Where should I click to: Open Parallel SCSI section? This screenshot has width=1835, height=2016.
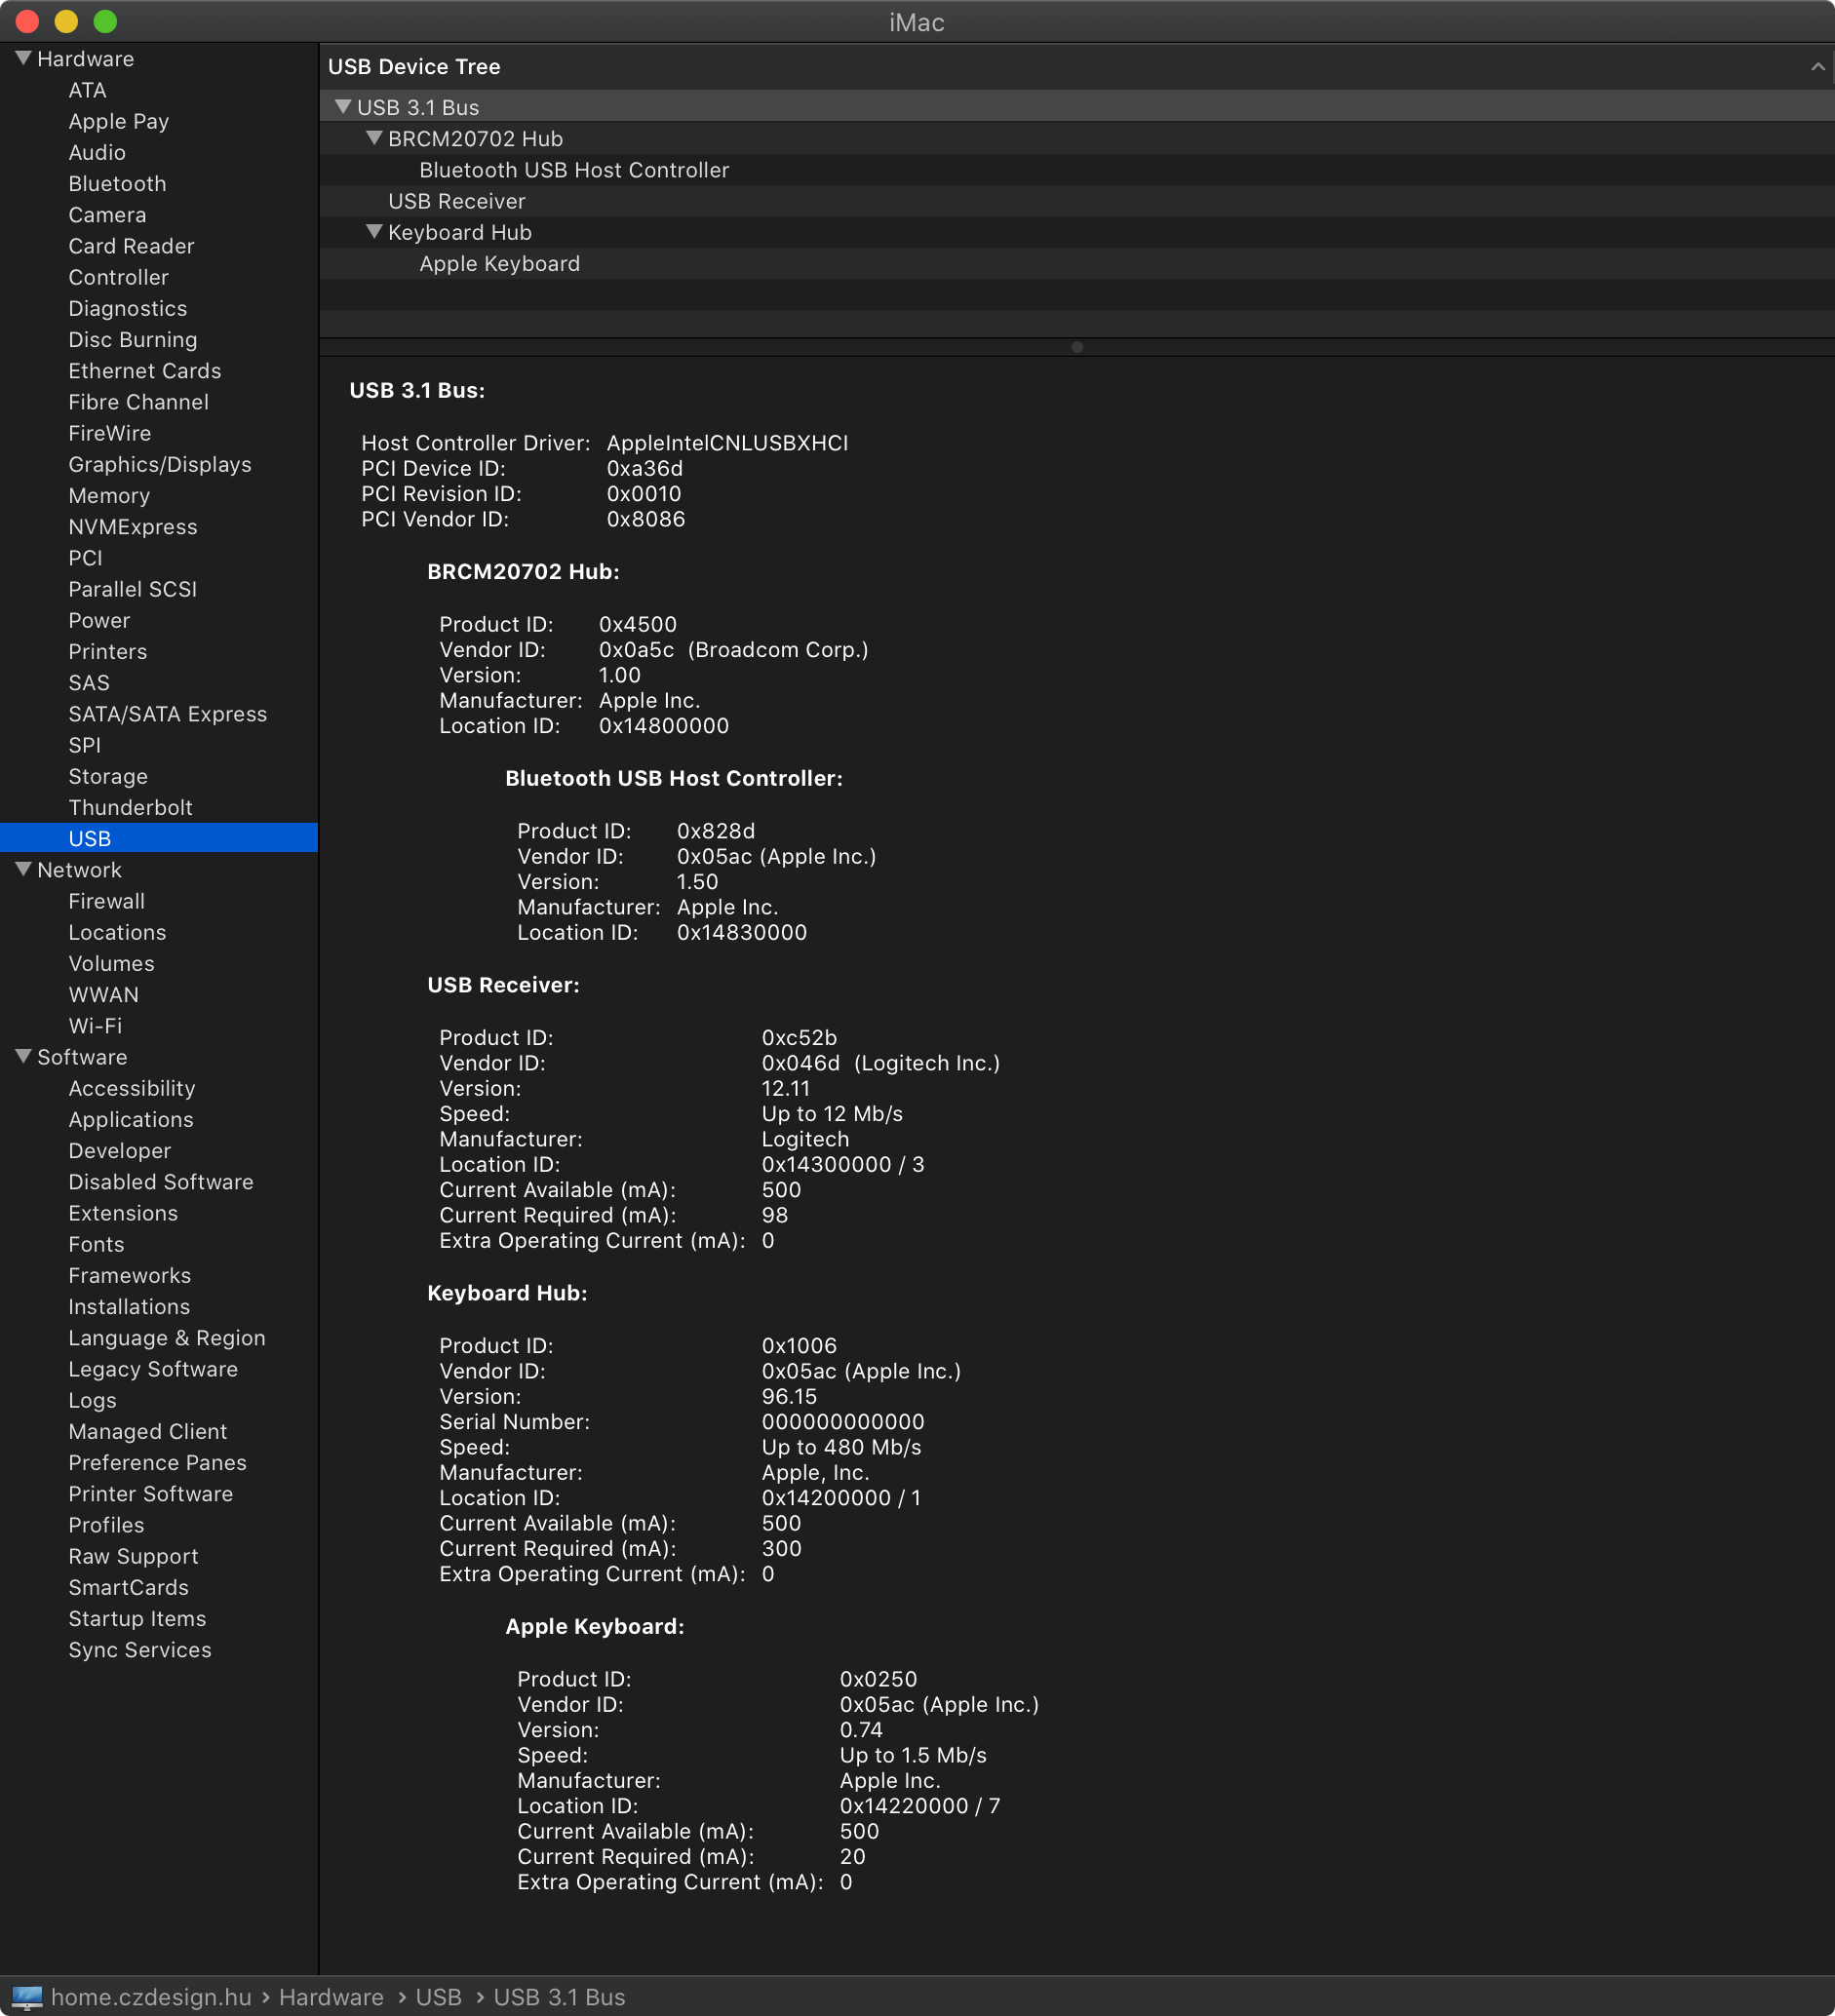coord(132,589)
